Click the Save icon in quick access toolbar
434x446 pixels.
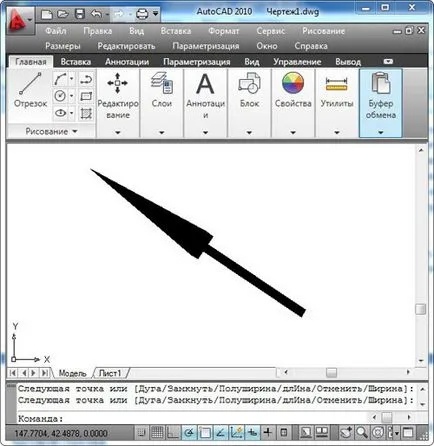tap(79, 14)
